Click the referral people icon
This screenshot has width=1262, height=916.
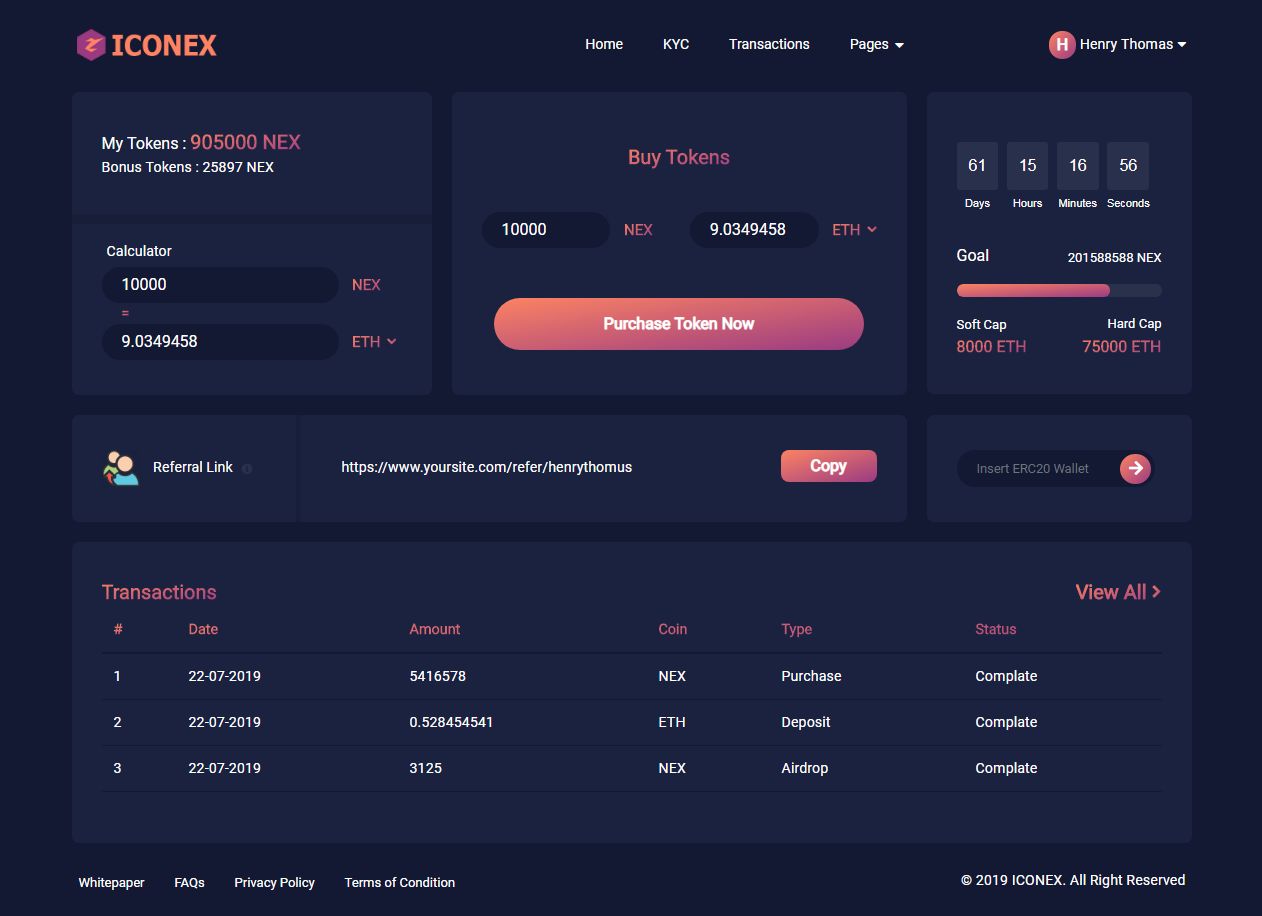coord(121,468)
